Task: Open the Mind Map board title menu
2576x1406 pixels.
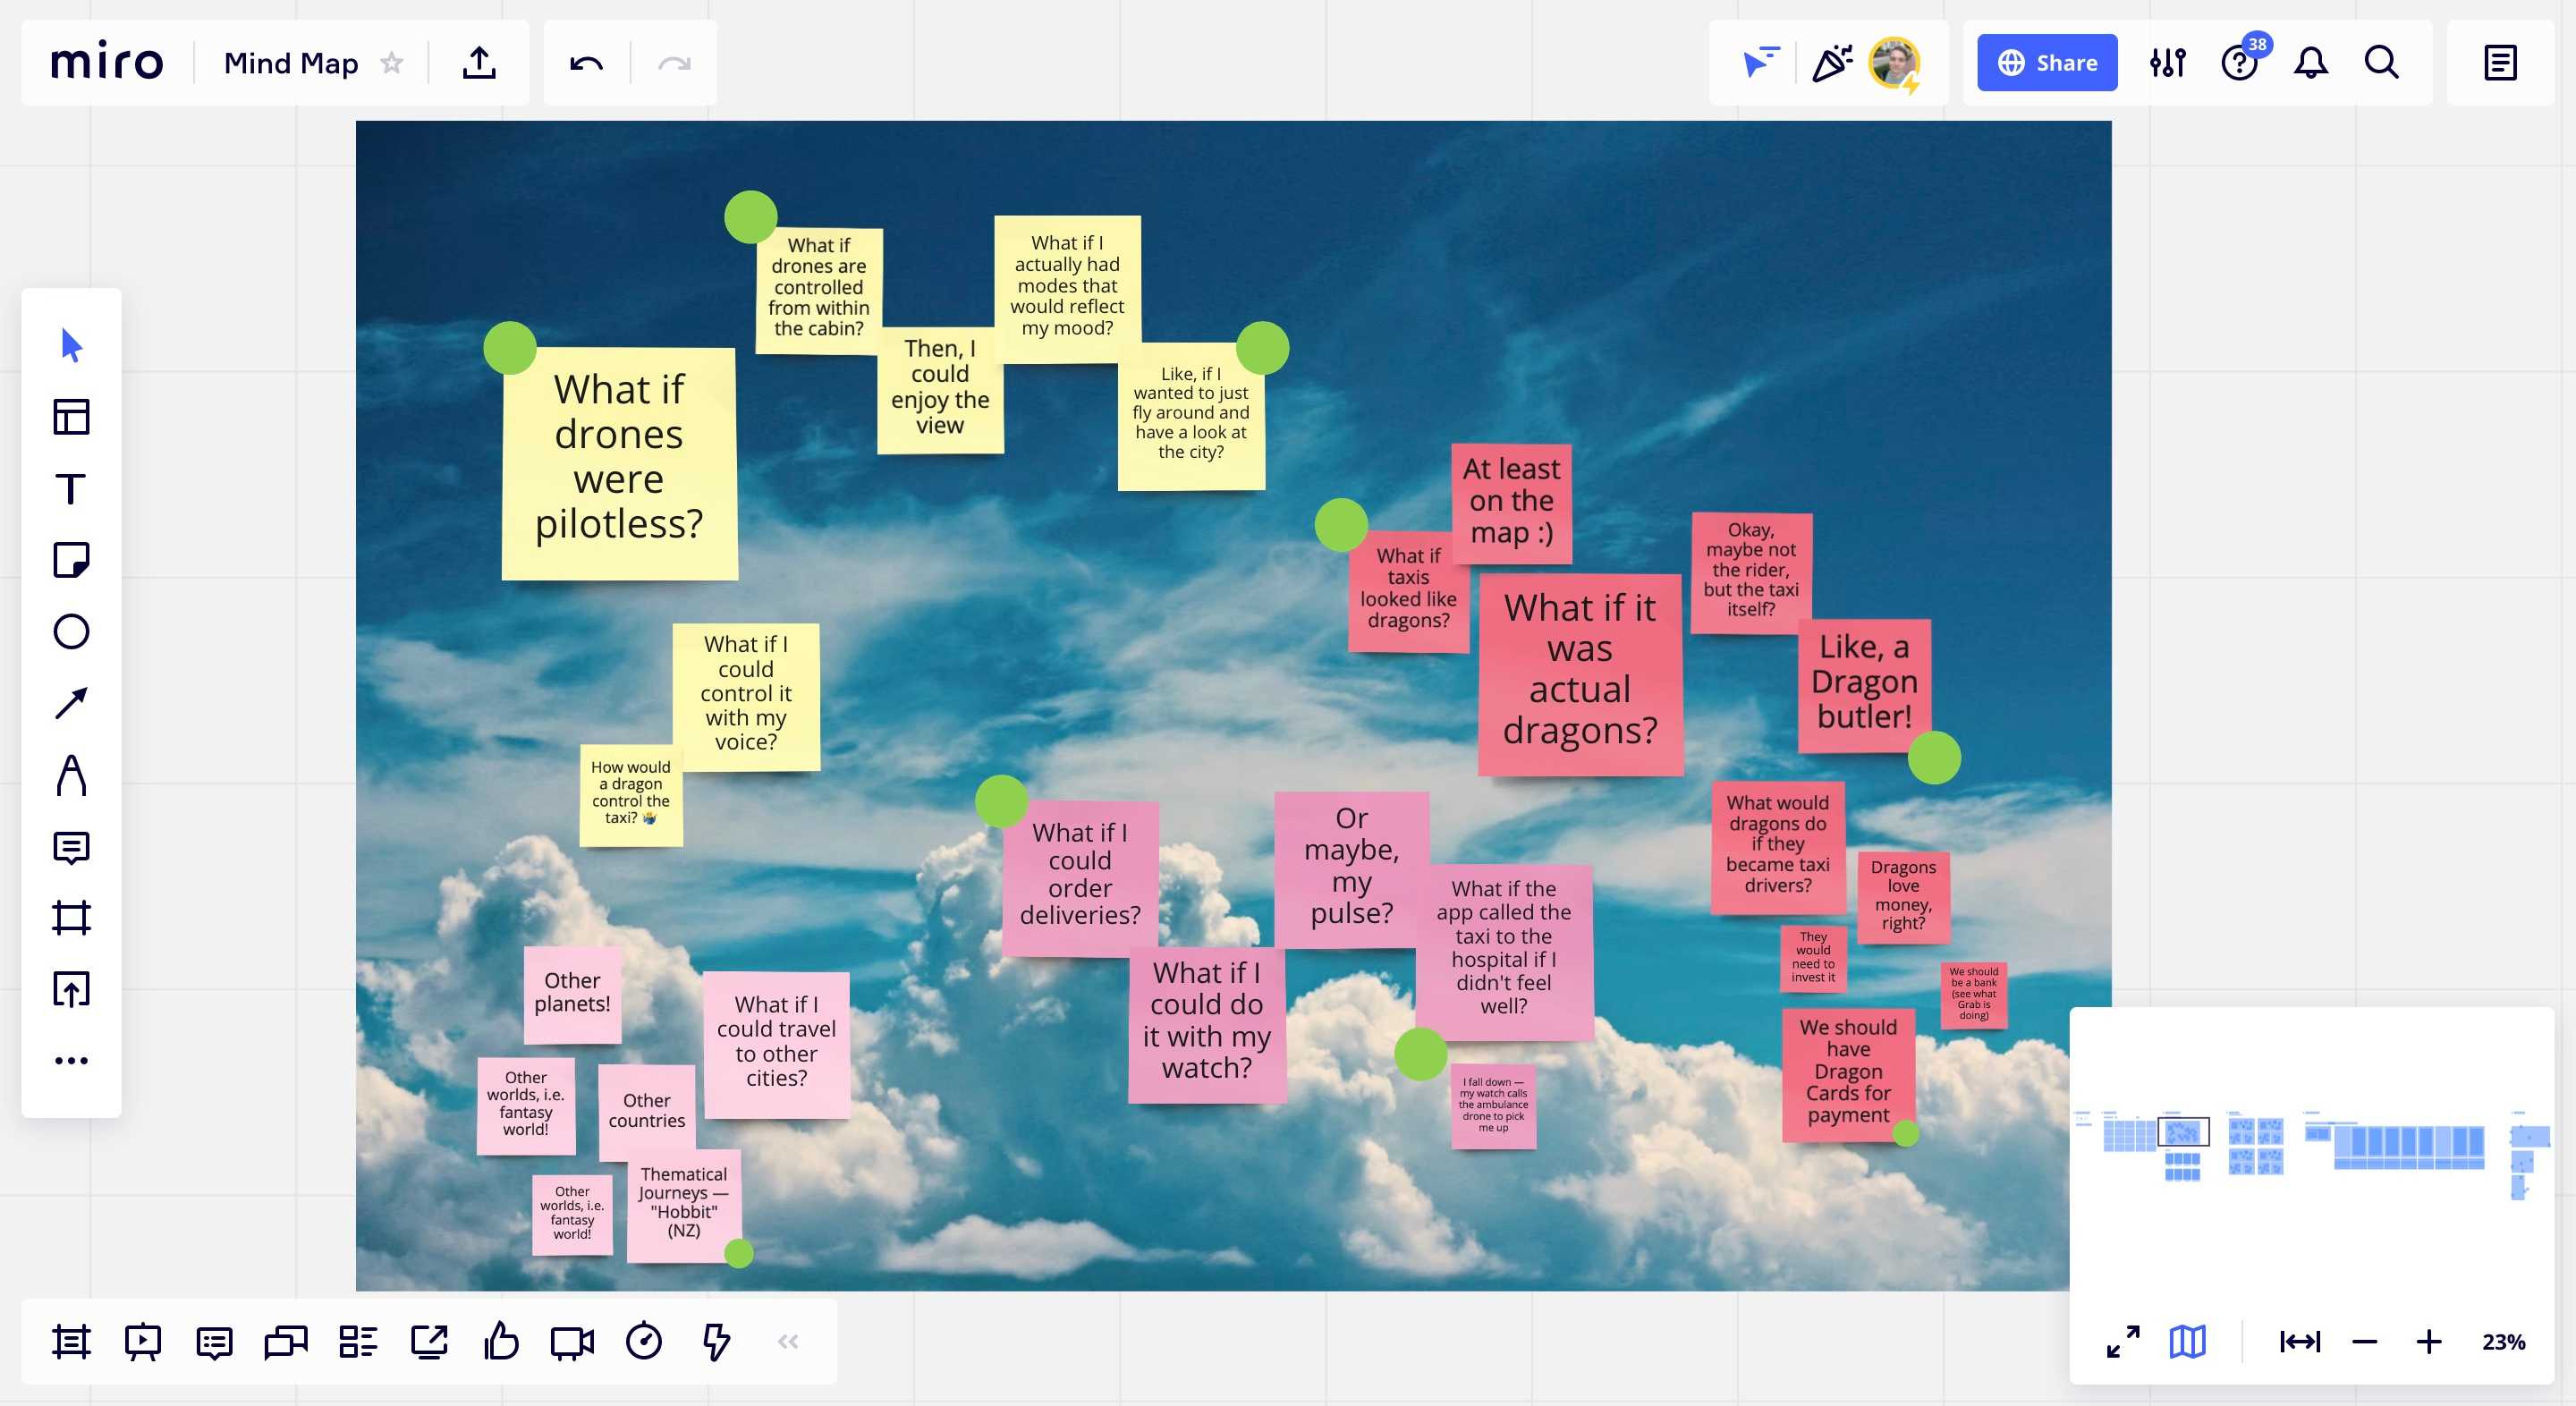Action: point(290,63)
